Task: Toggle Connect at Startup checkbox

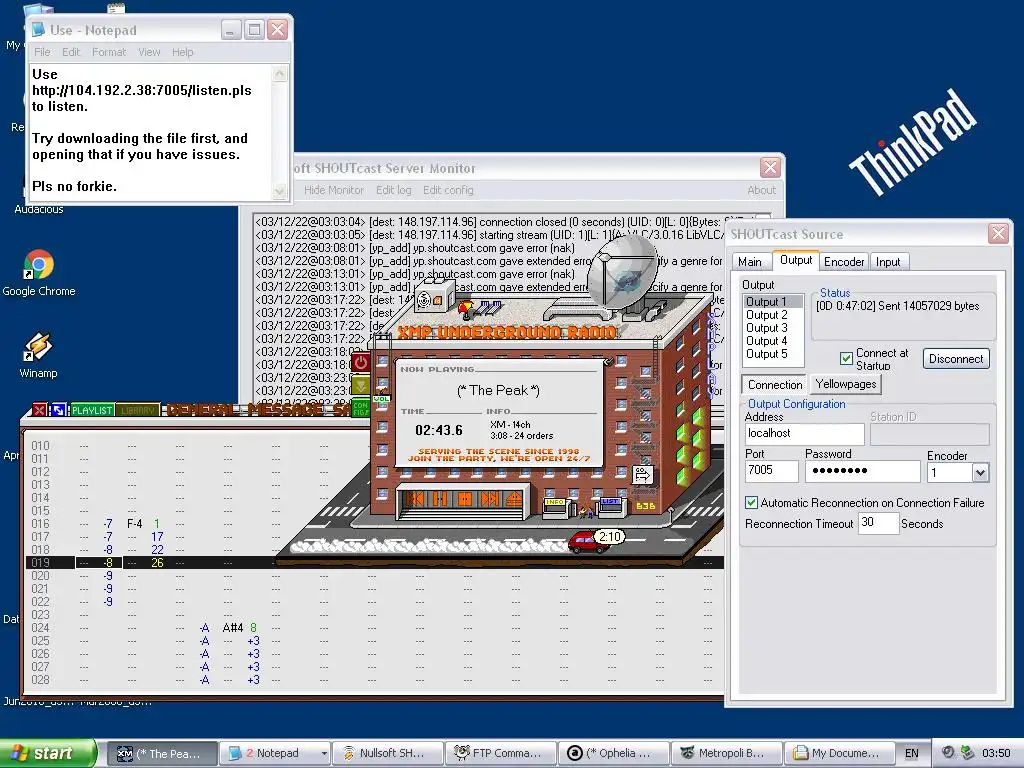Action: 846,358
